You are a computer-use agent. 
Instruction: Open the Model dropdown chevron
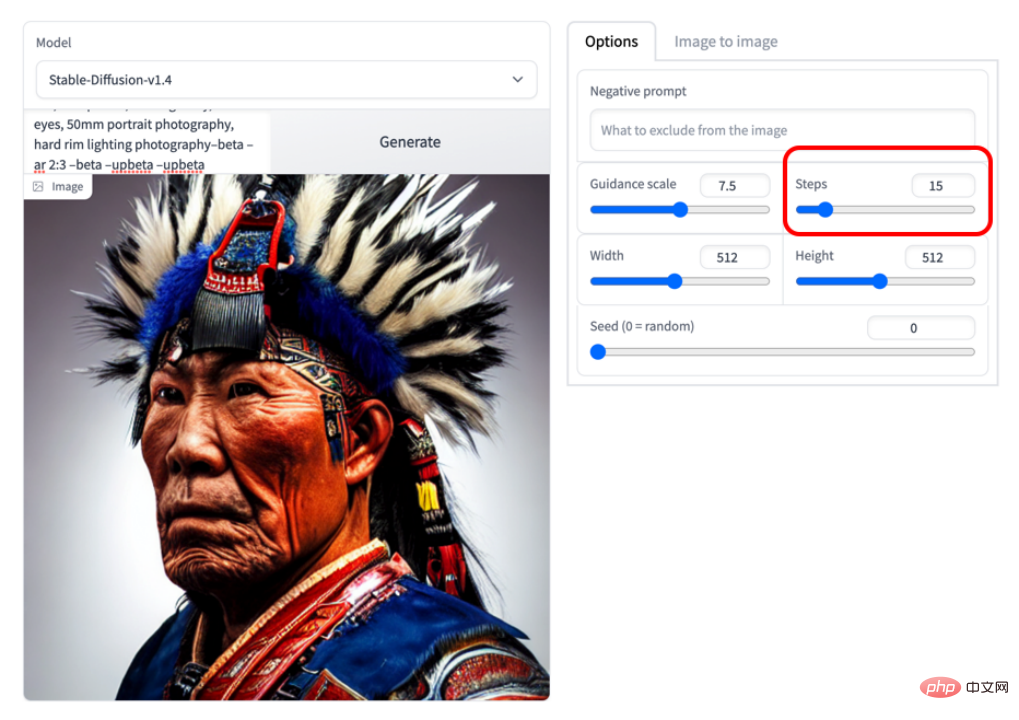pos(517,79)
